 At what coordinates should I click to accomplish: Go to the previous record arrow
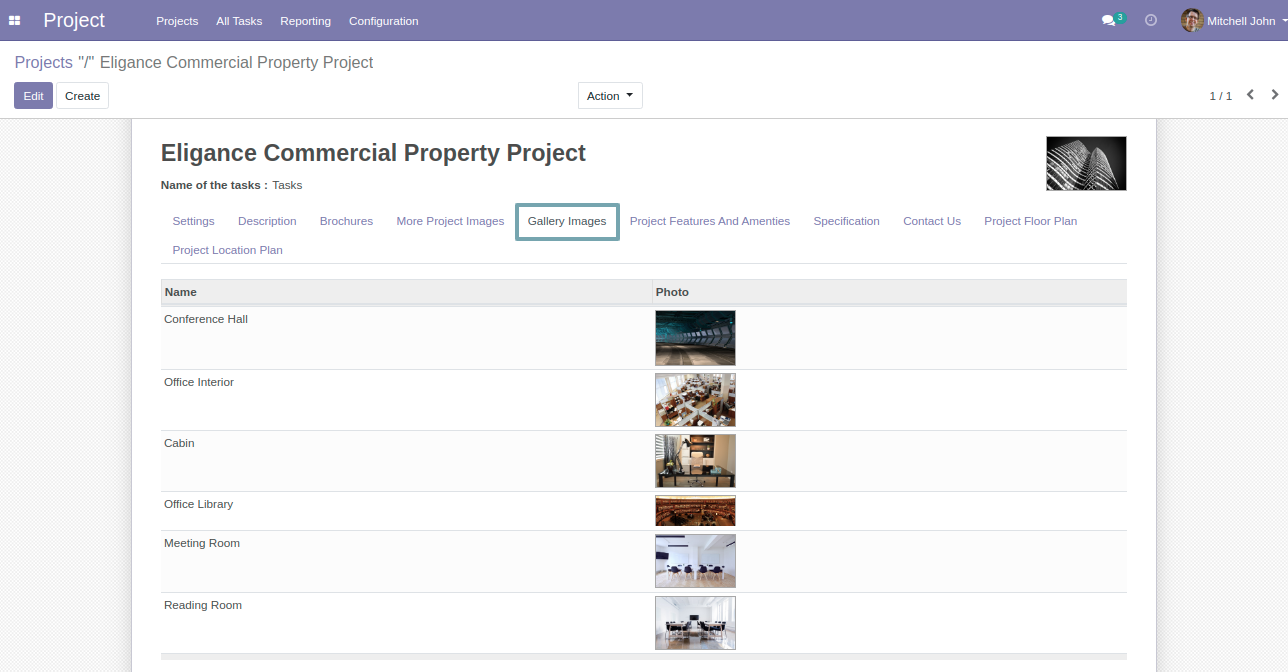coord(1250,95)
